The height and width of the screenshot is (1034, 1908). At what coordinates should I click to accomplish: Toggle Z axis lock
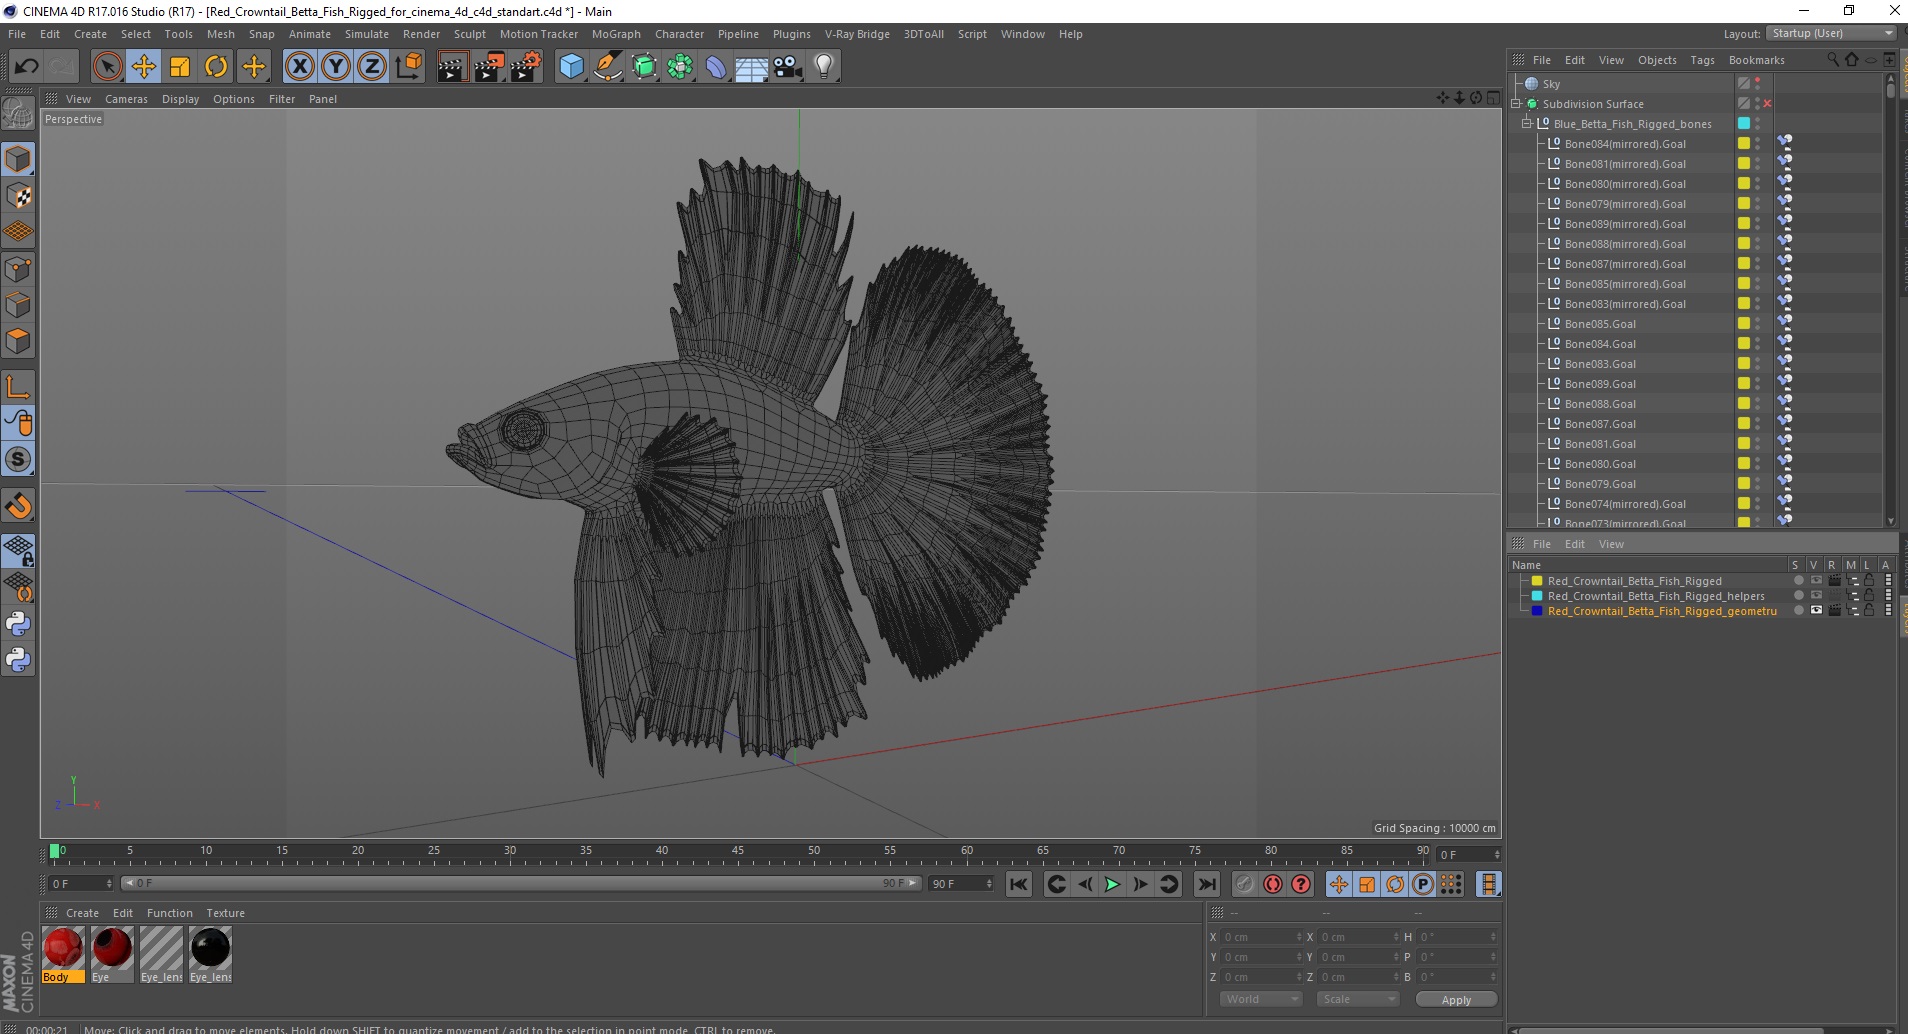372,67
